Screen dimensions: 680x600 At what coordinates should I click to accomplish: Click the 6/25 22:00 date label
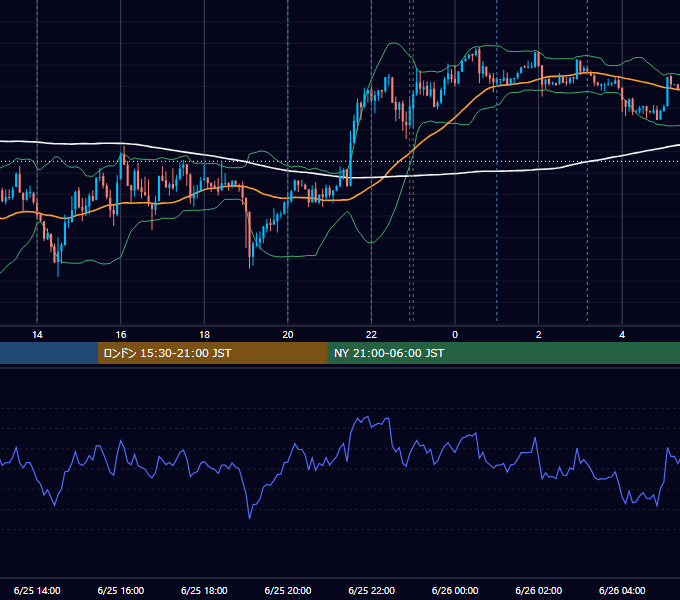coord(372,590)
